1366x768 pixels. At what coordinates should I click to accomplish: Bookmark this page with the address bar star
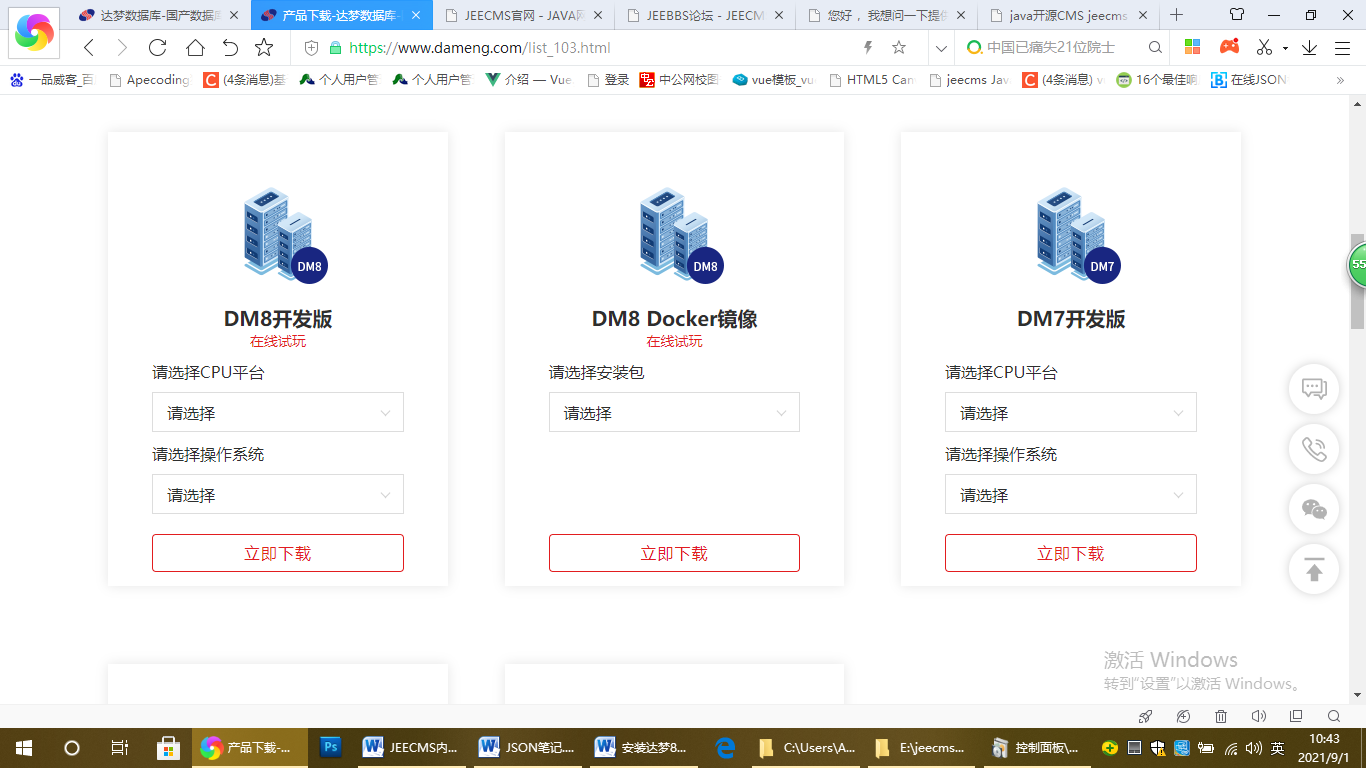pos(899,48)
